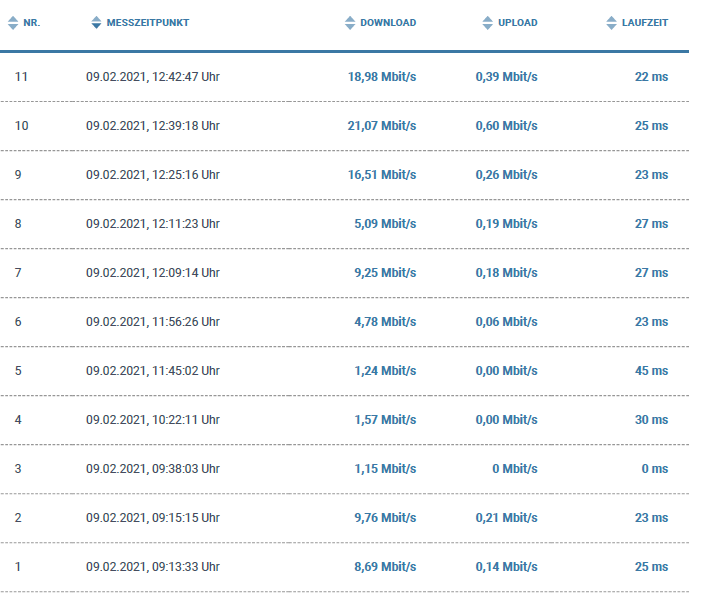Click the sort arrows beside Download
The width and height of the screenshot is (710, 593).
[350, 22]
